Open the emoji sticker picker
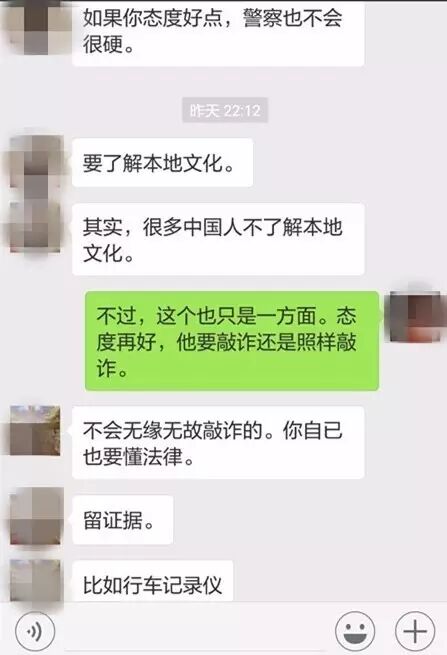The width and height of the screenshot is (447, 655). [356, 631]
